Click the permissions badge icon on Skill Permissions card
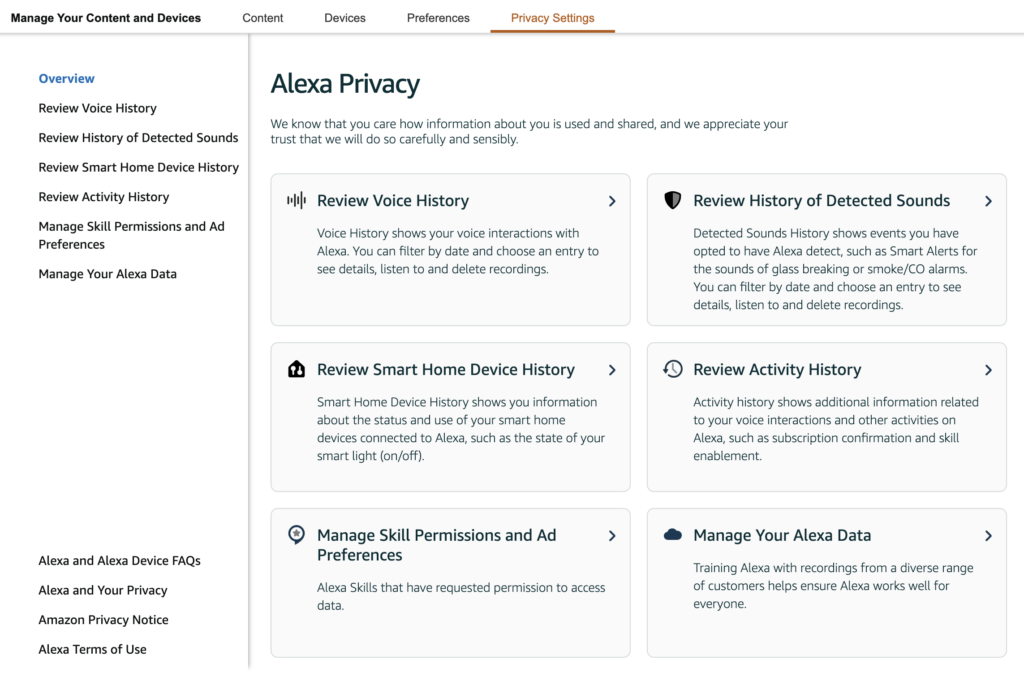The image size is (1024, 681). (297, 535)
